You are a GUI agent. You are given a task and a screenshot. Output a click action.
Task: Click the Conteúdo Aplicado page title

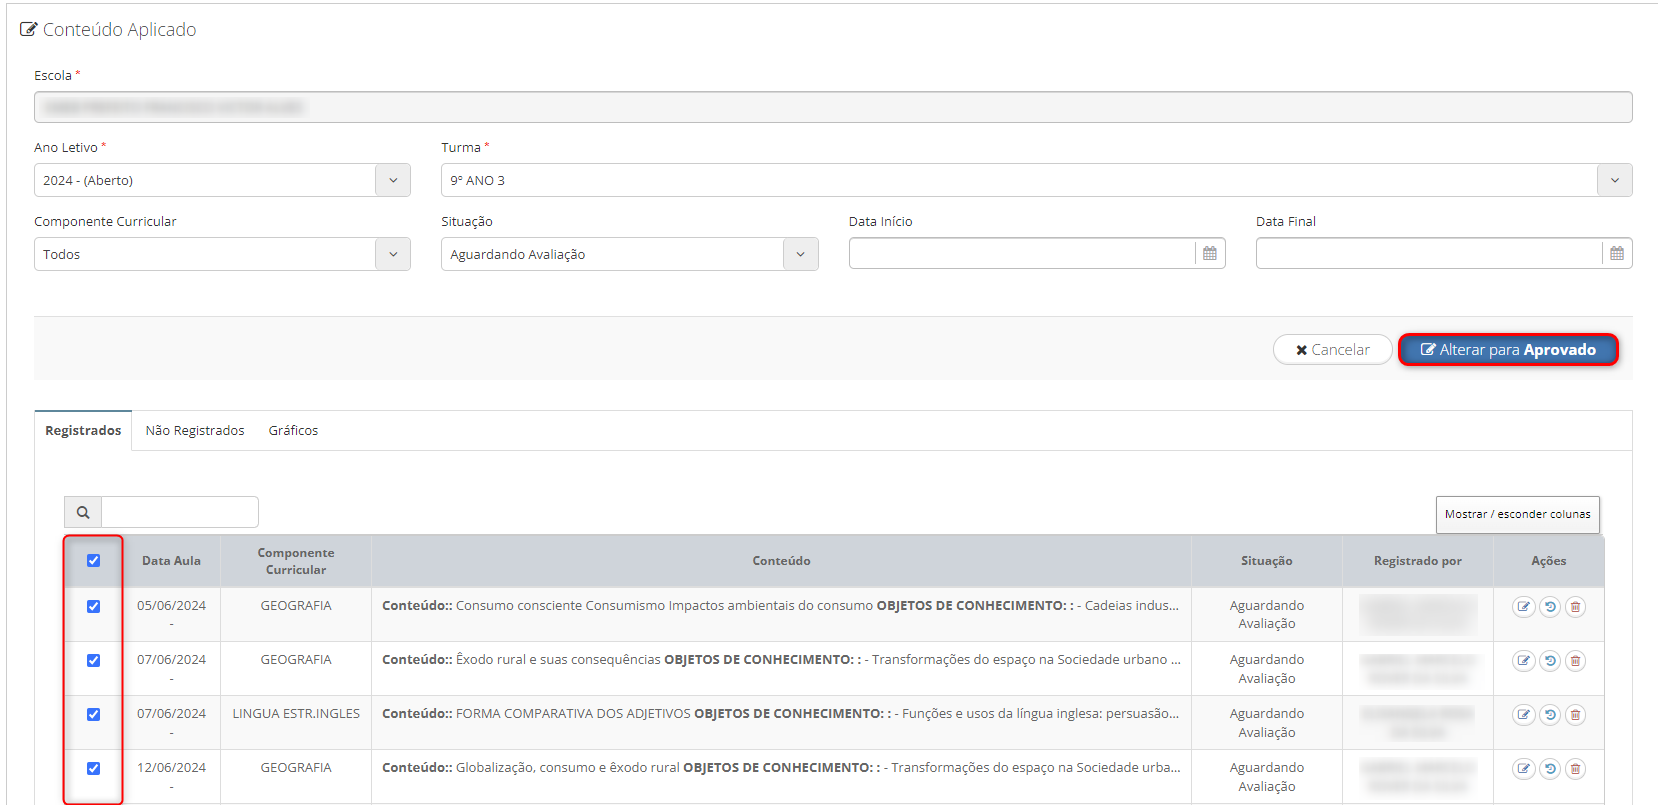[x=119, y=30]
